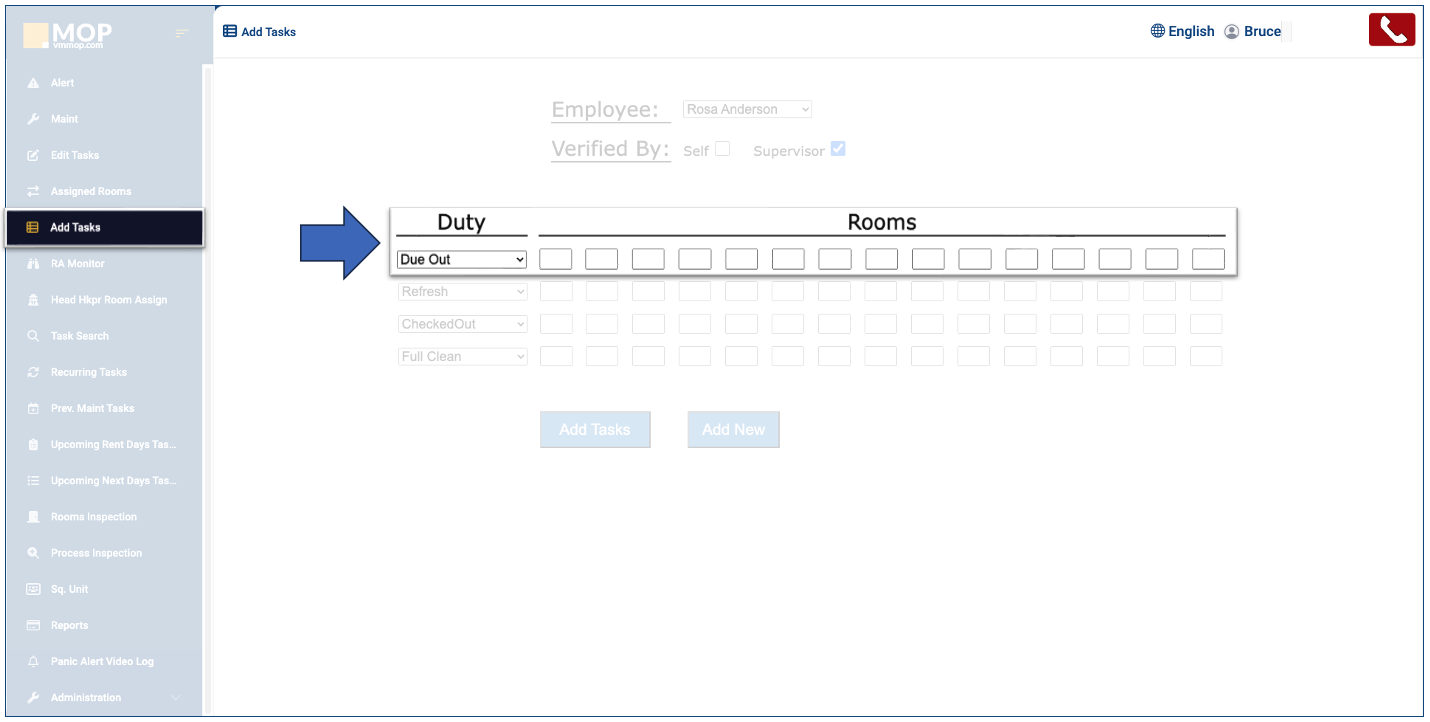Go to Rooms Inspection menu item
This screenshot has height=722, width=1430.
[93, 517]
